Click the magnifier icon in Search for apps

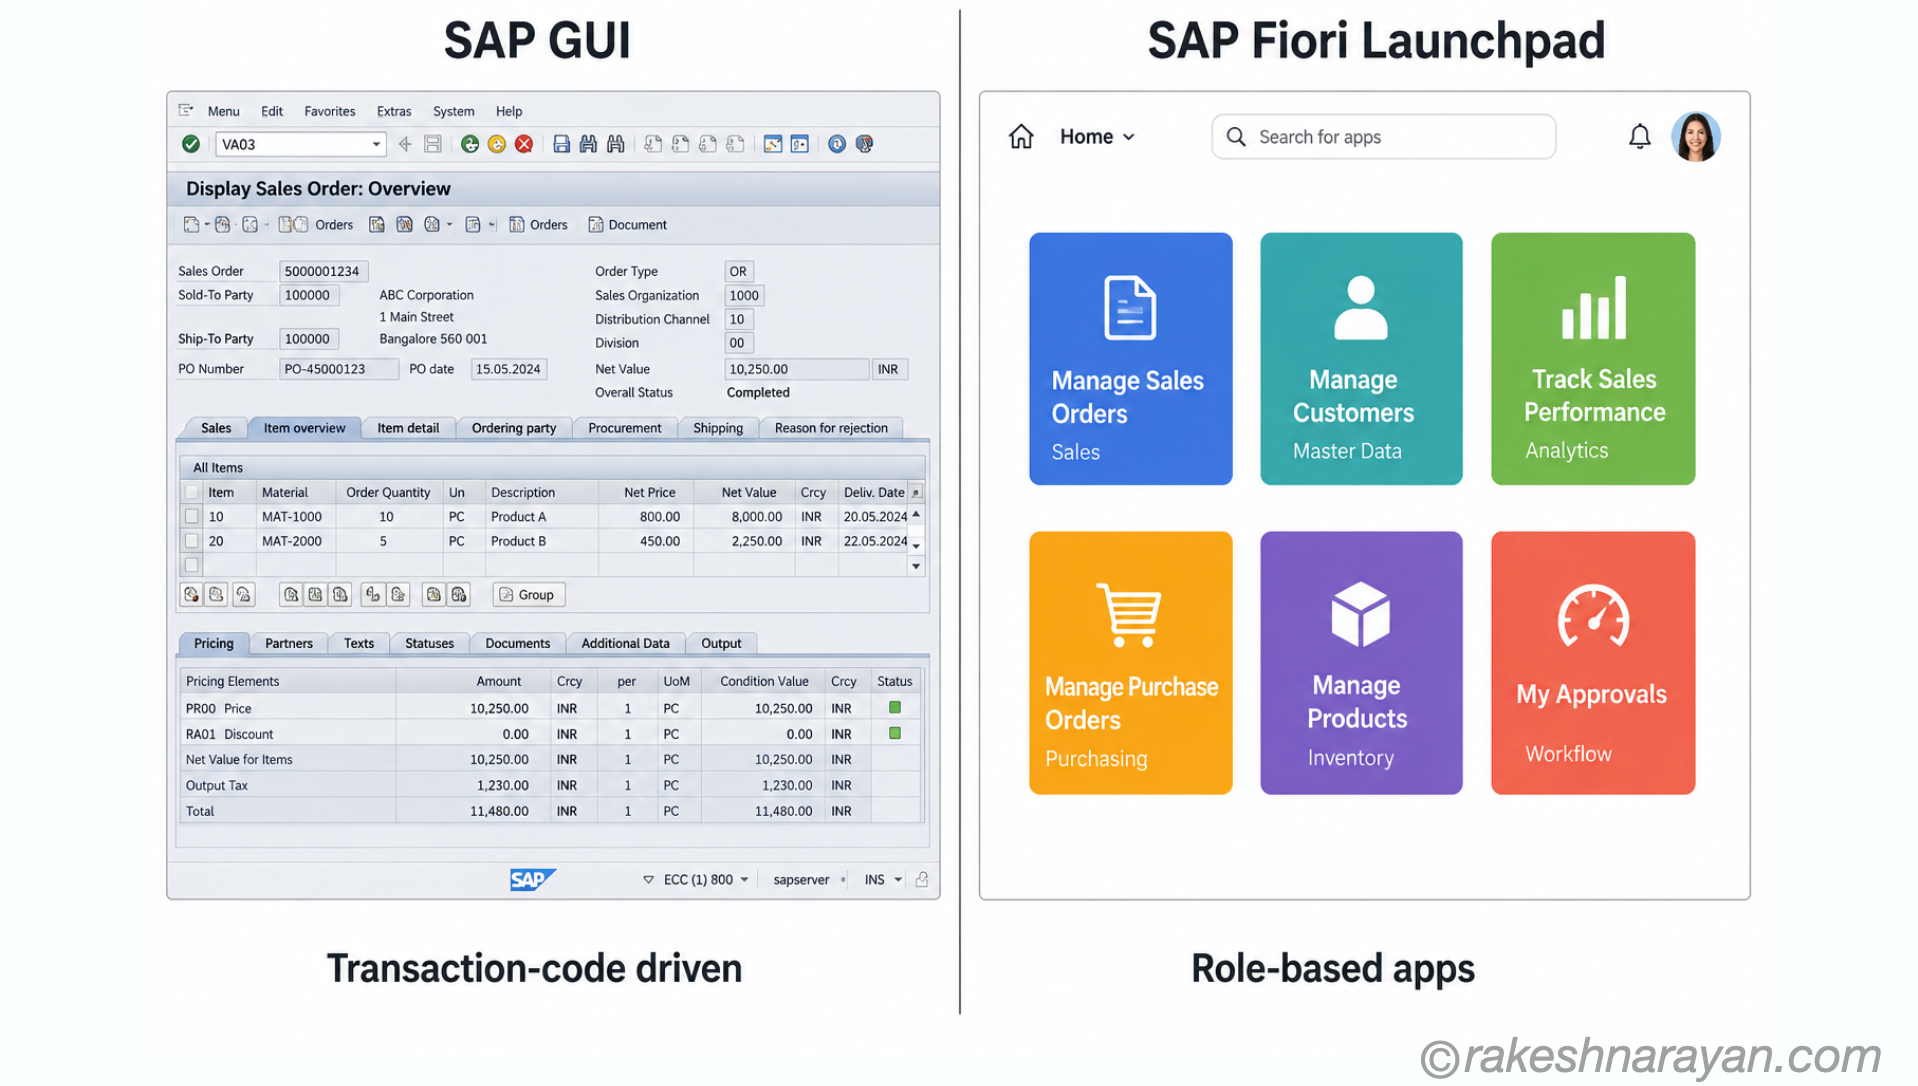(x=1236, y=137)
